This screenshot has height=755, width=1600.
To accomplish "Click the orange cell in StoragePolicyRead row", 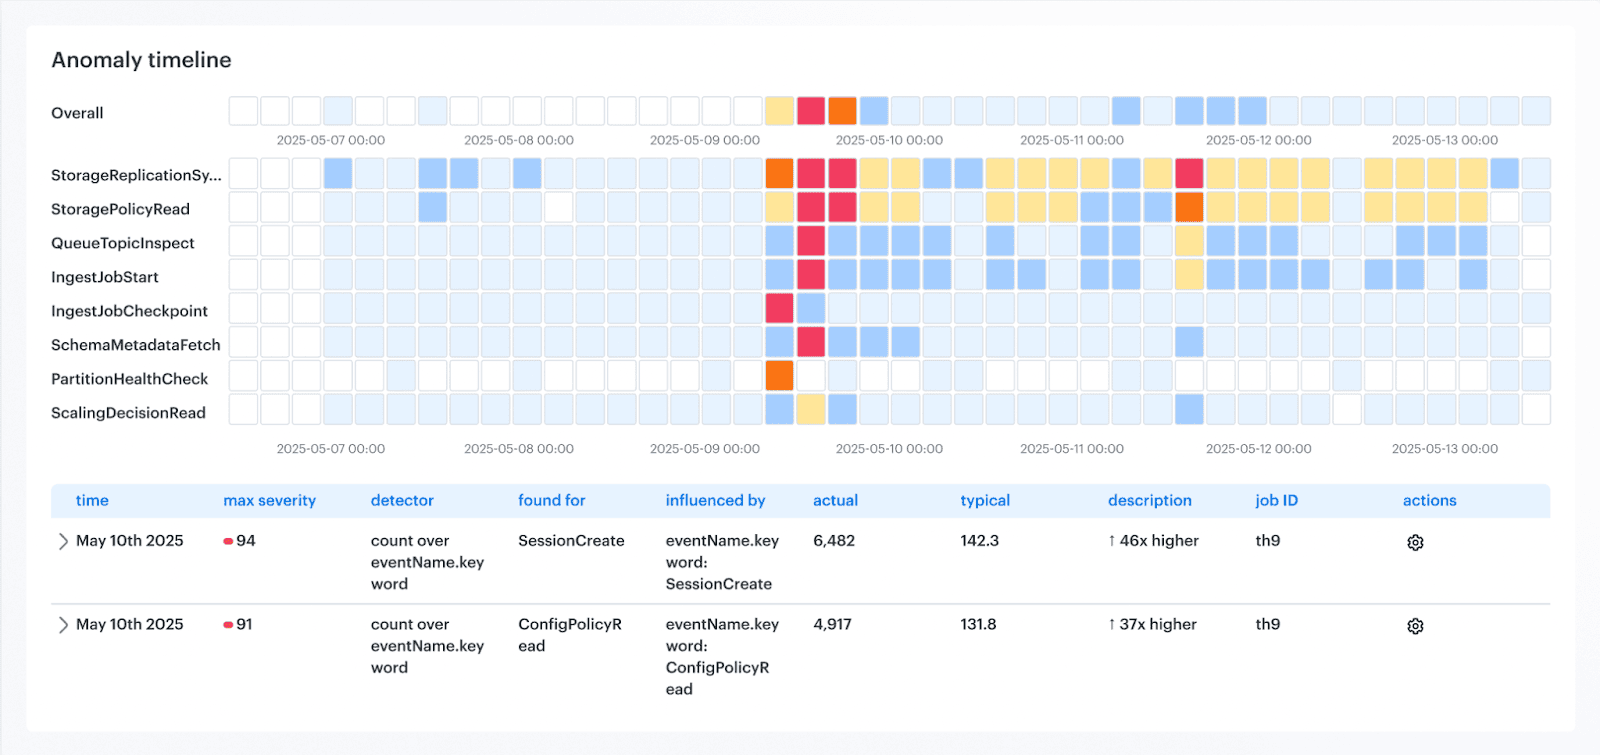I will point(1189,207).
